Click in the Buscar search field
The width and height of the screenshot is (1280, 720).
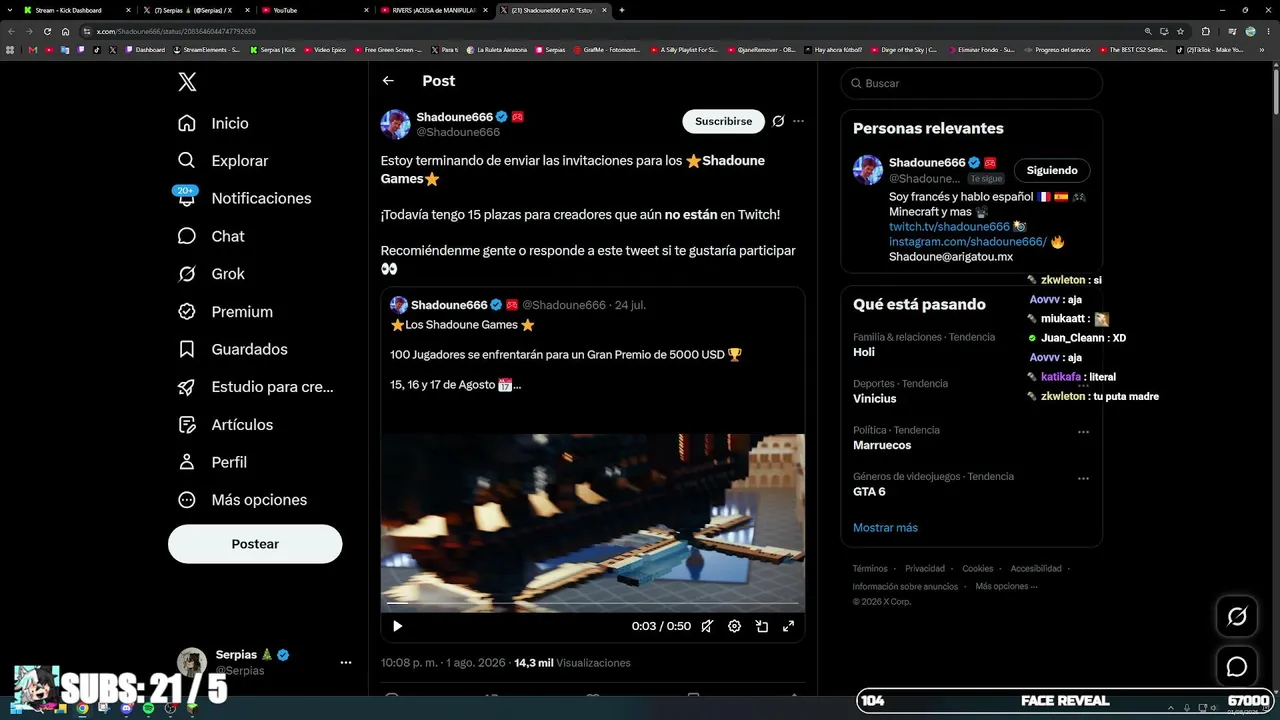point(972,83)
